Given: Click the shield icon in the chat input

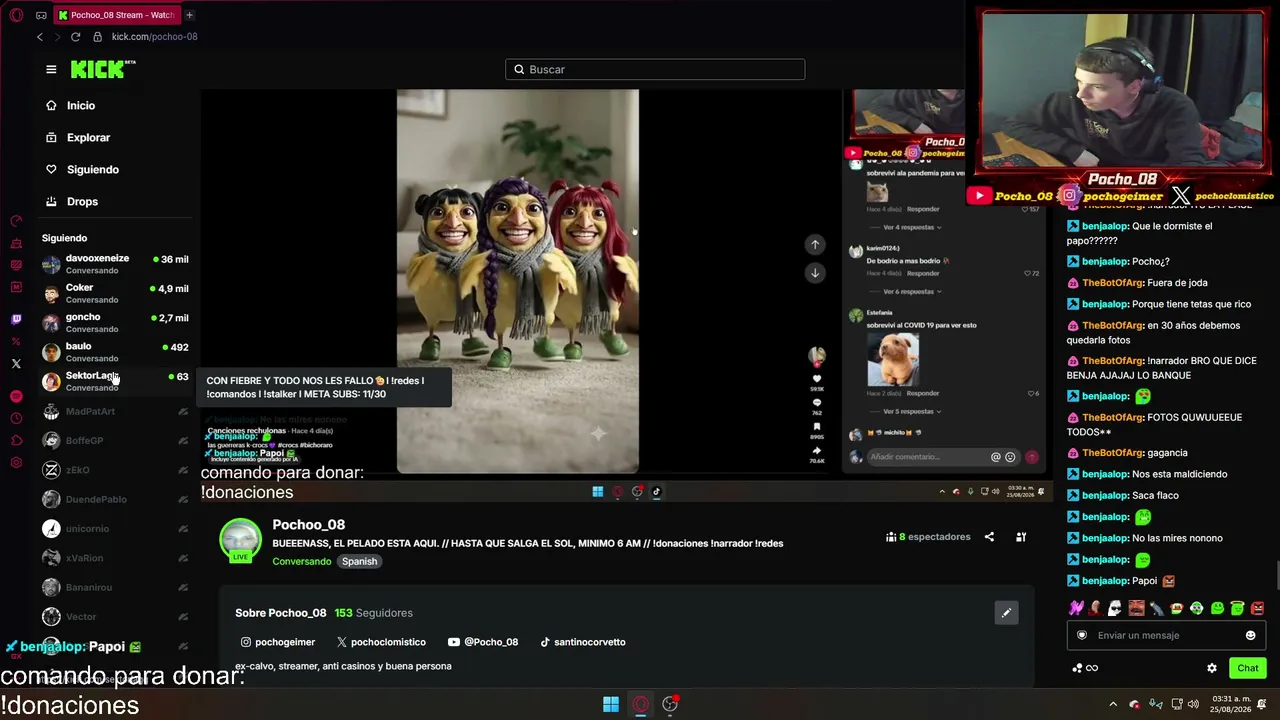Looking at the screenshot, I should 1081,635.
